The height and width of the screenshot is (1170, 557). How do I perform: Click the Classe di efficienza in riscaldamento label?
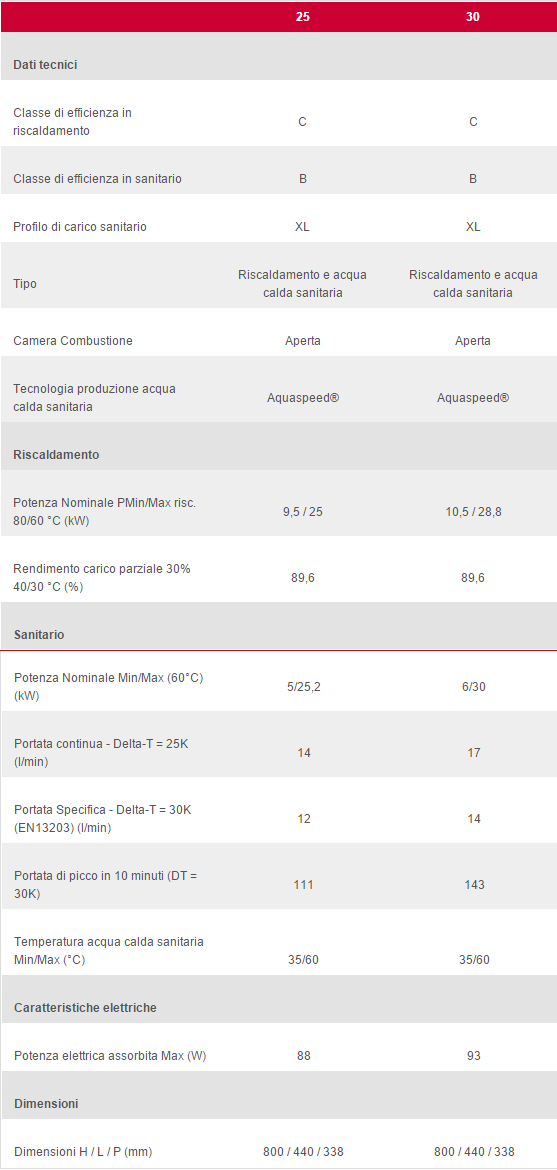pos(72,122)
